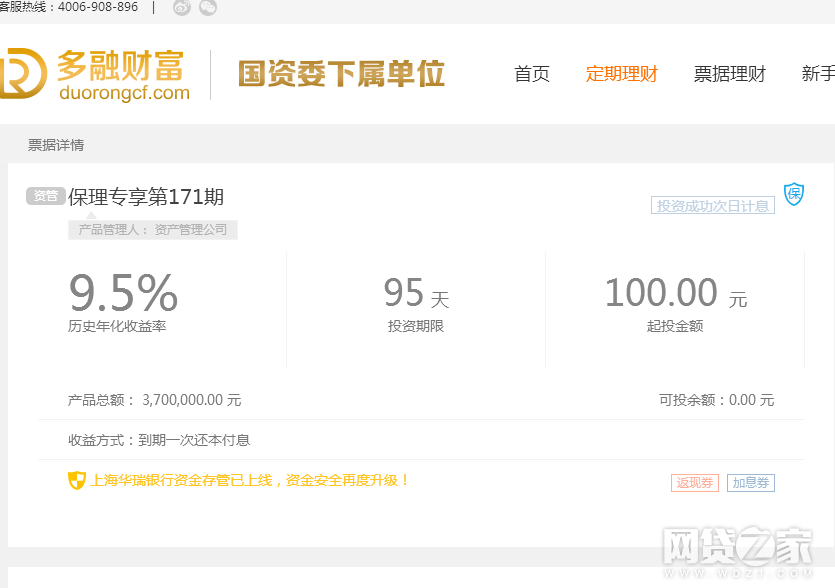Click 产品管理人 资产管理公司 tooltip
Image resolution: width=835 pixels, height=588 pixels.
[x=153, y=230]
